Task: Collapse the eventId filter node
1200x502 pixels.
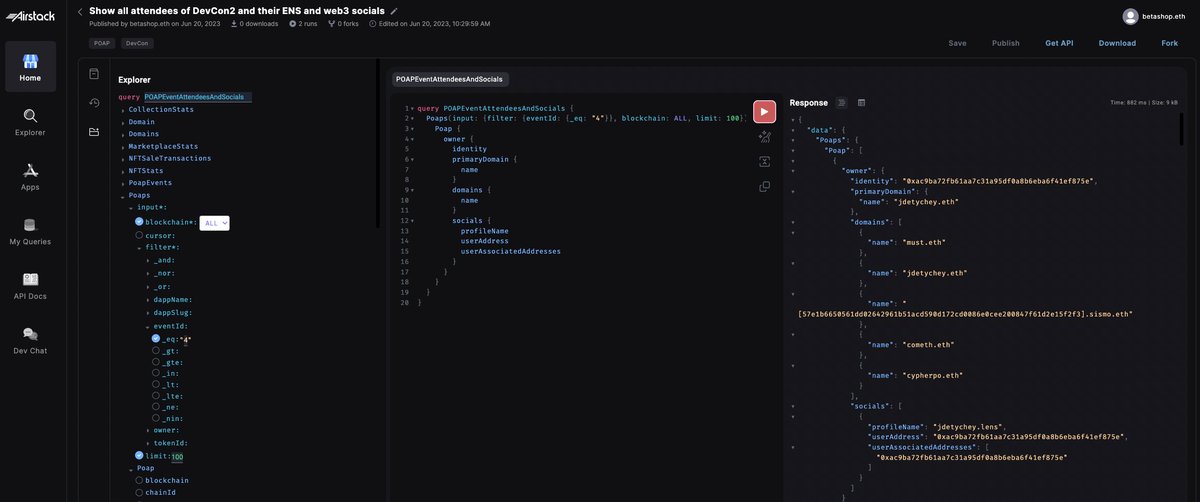Action: pyautogui.click(x=148, y=327)
